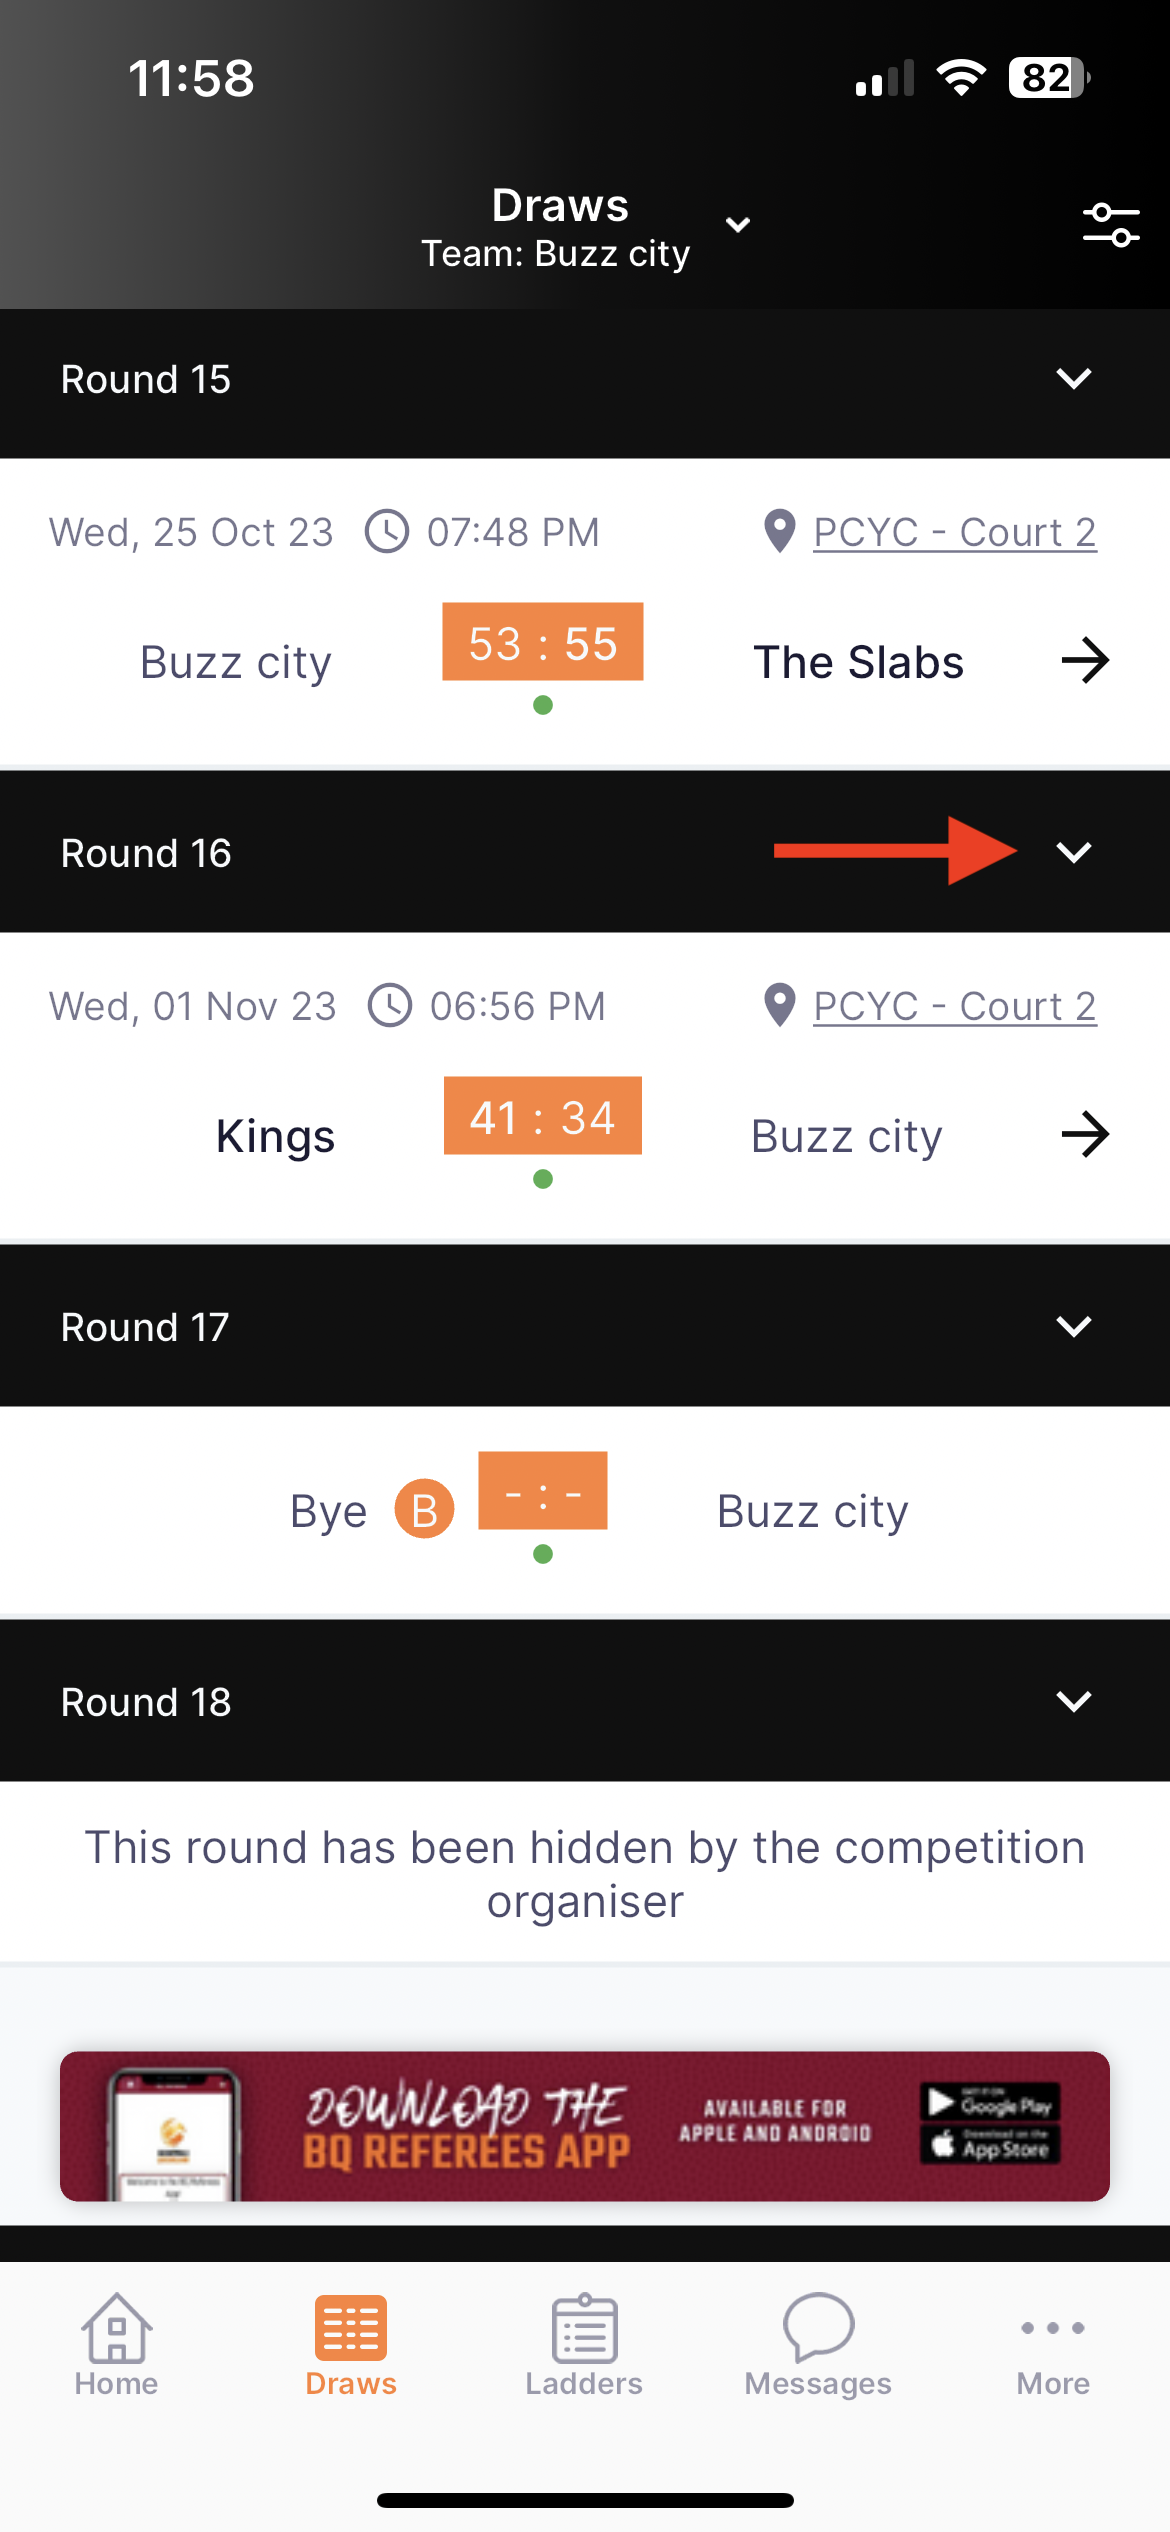Collapse the Round 18 section
The width and height of the screenshot is (1170, 2532).
click(x=1074, y=1702)
